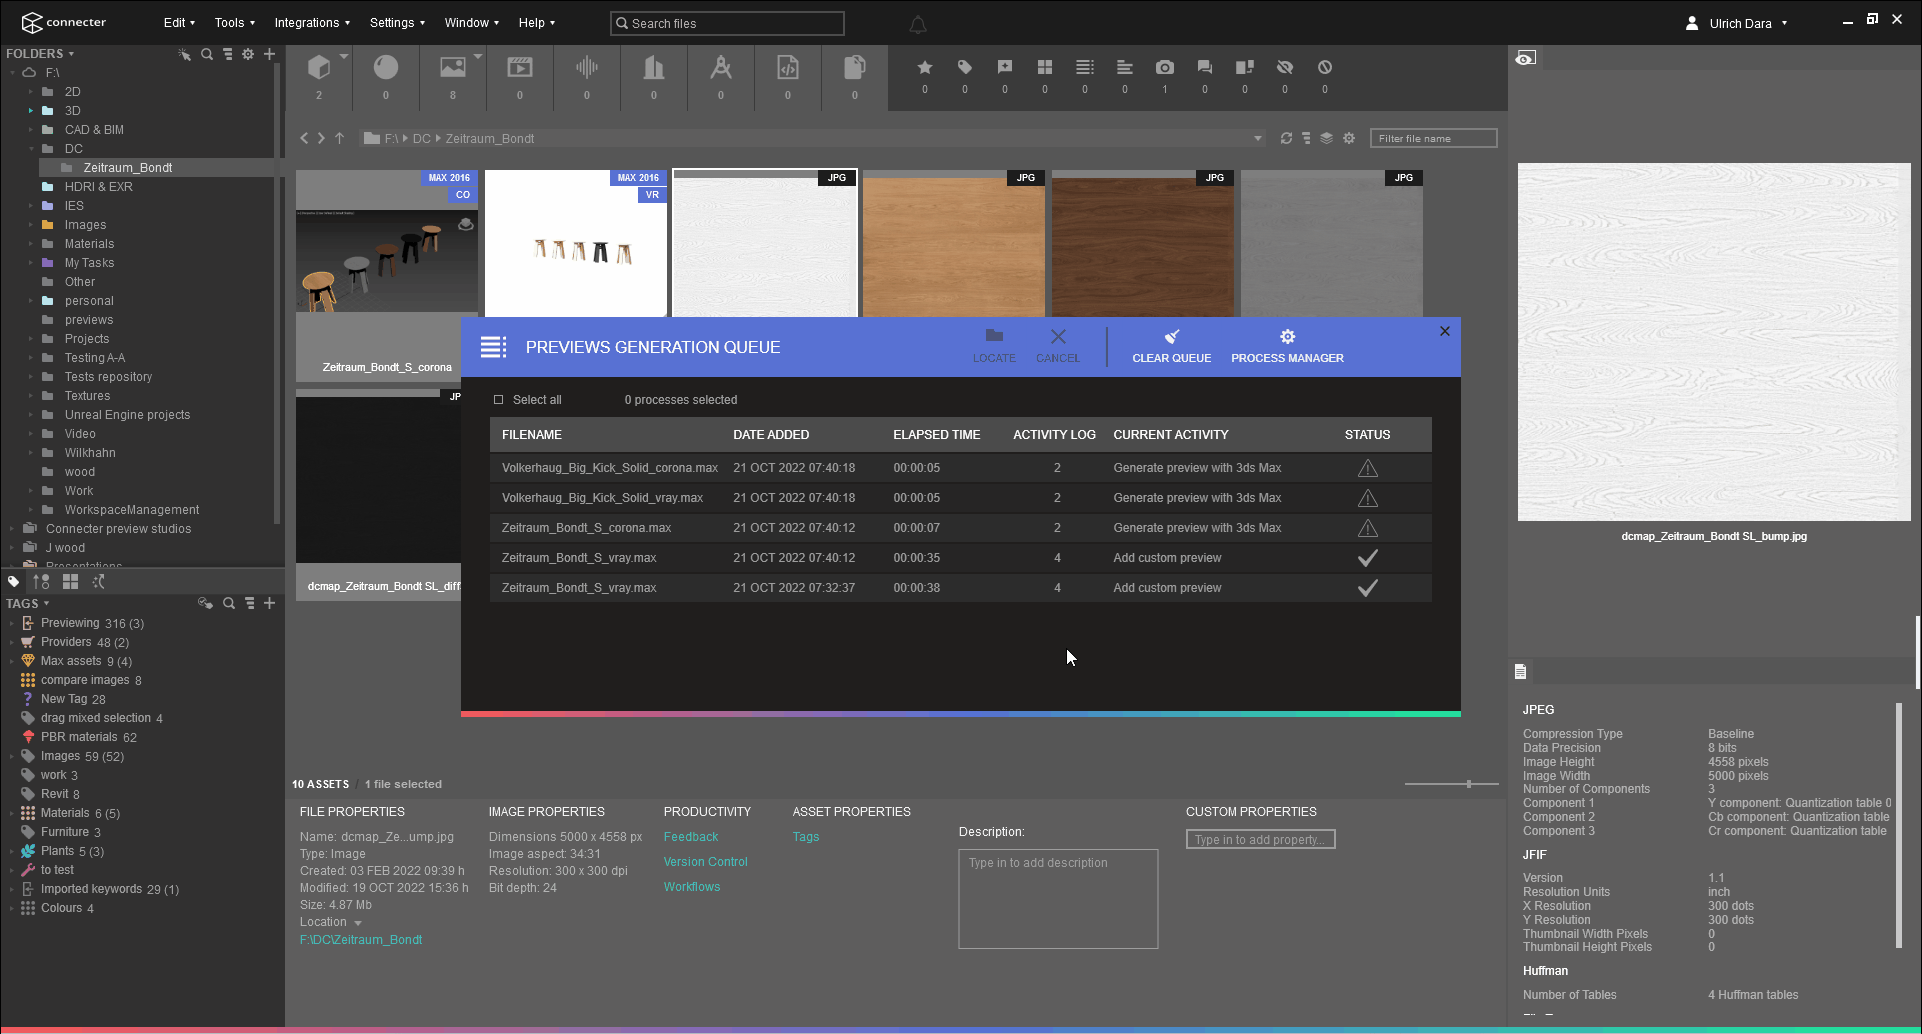The width and height of the screenshot is (1922, 1034).
Task: Navigate back in folder history
Action: tap(304, 138)
